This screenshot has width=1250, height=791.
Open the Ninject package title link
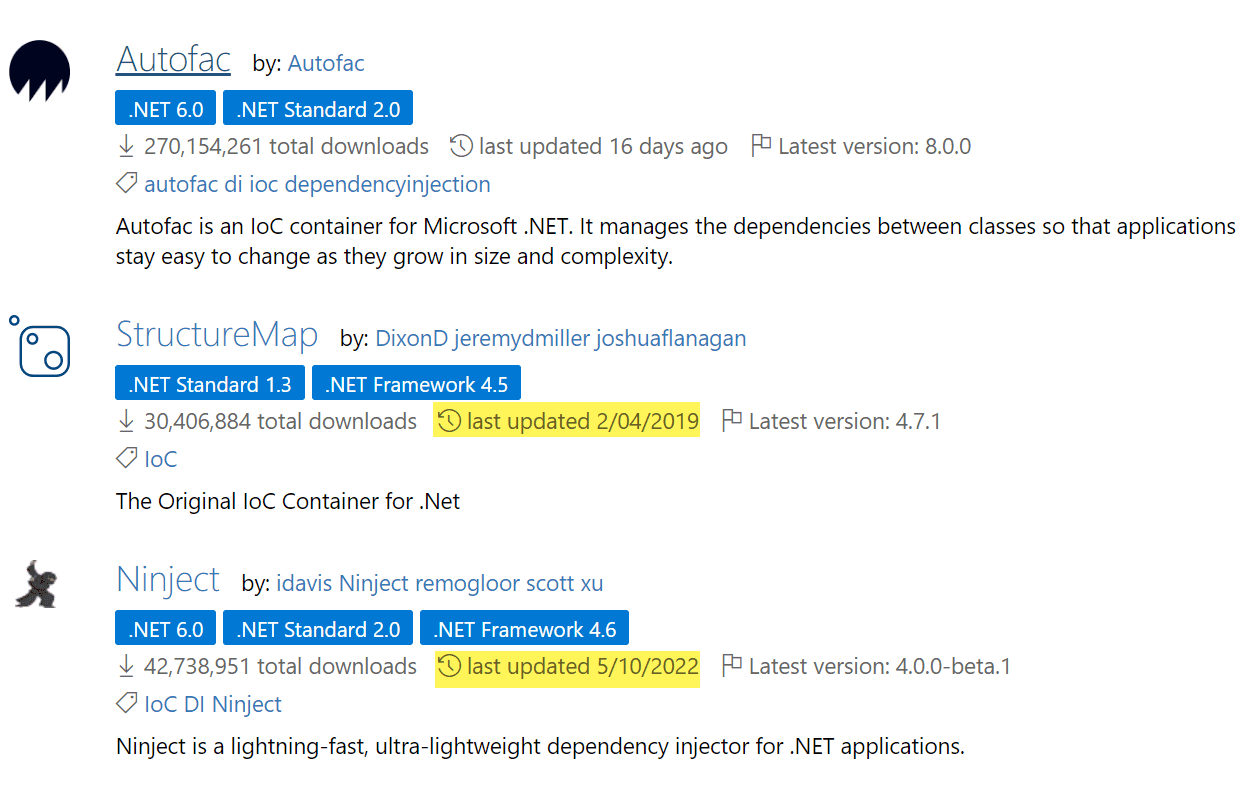click(x=168, y=579)
